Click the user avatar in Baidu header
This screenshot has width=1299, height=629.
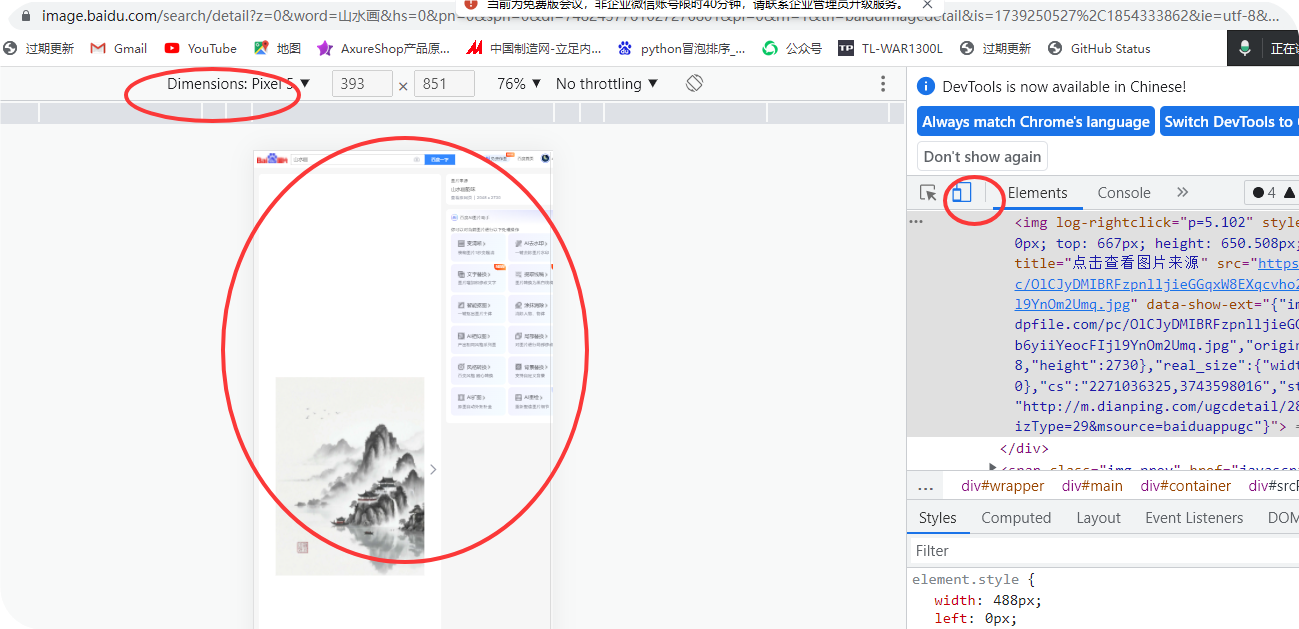pyautogui.click(x=545, y=158)
